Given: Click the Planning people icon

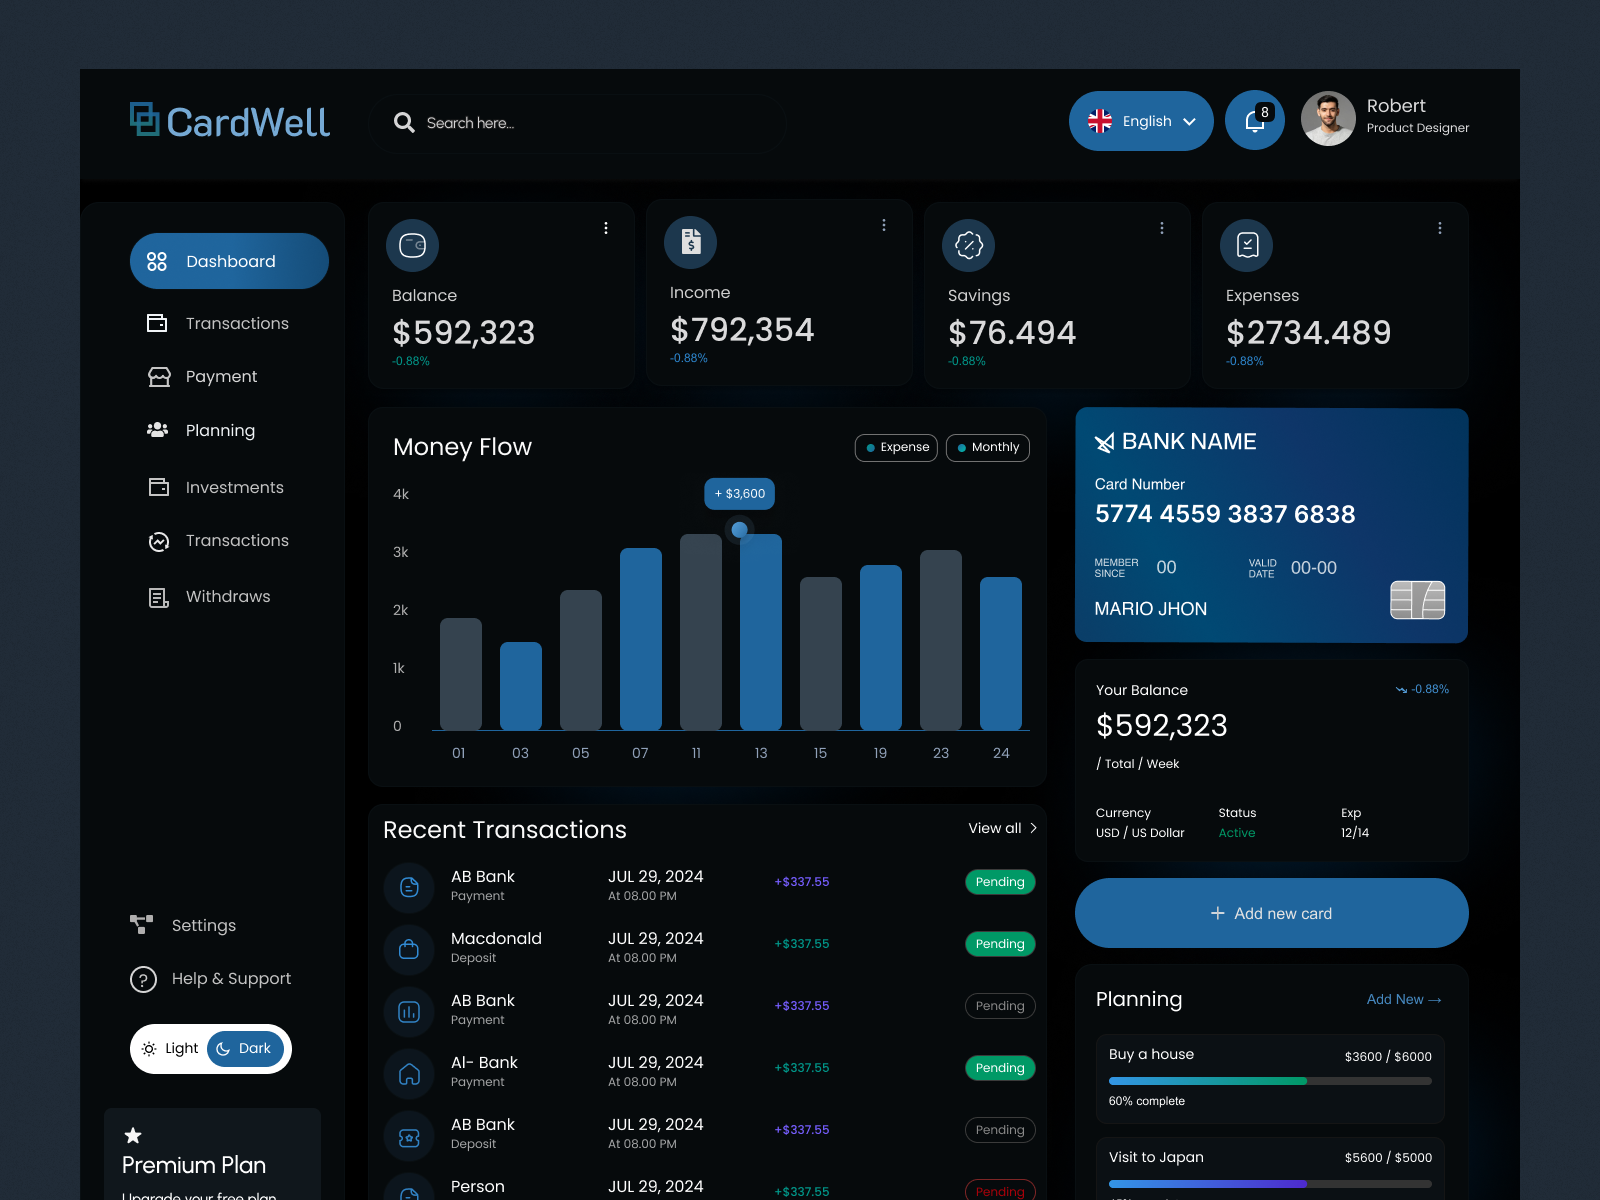Looking at the screenshot, I should click(157, 430).
